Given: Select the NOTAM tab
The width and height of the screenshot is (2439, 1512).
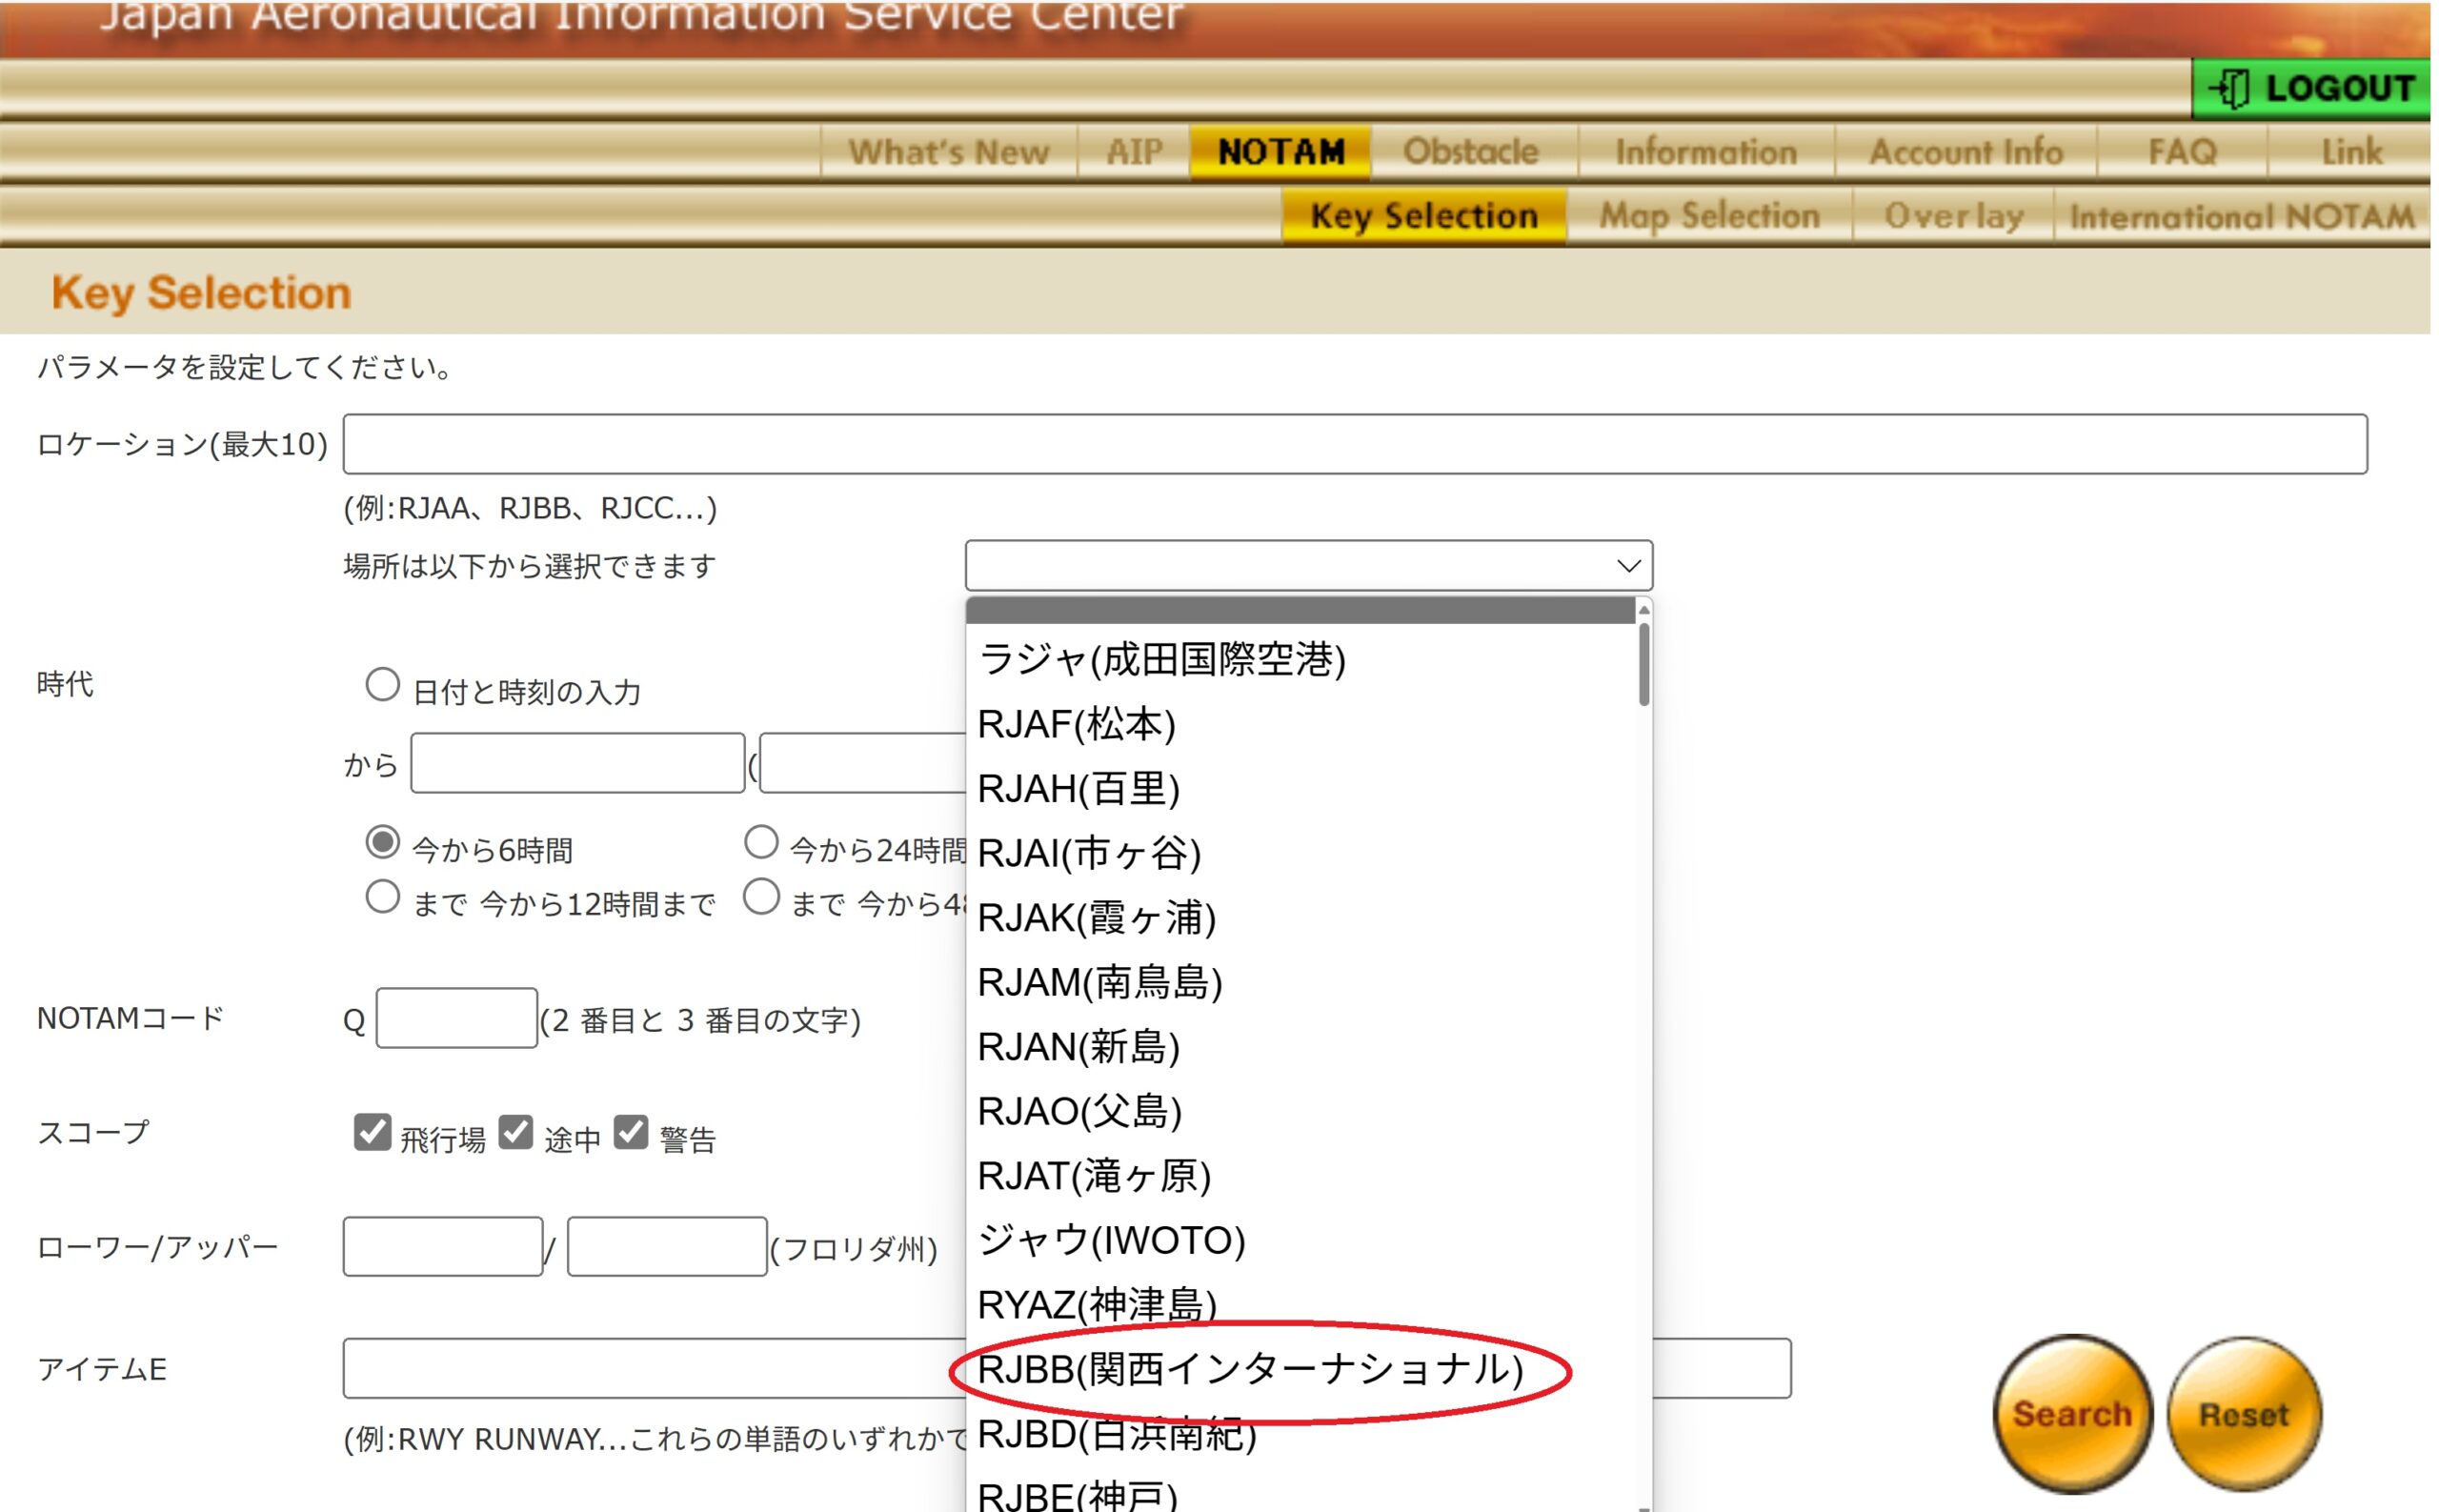Looking at the screenshot, I should [1280, 152].
